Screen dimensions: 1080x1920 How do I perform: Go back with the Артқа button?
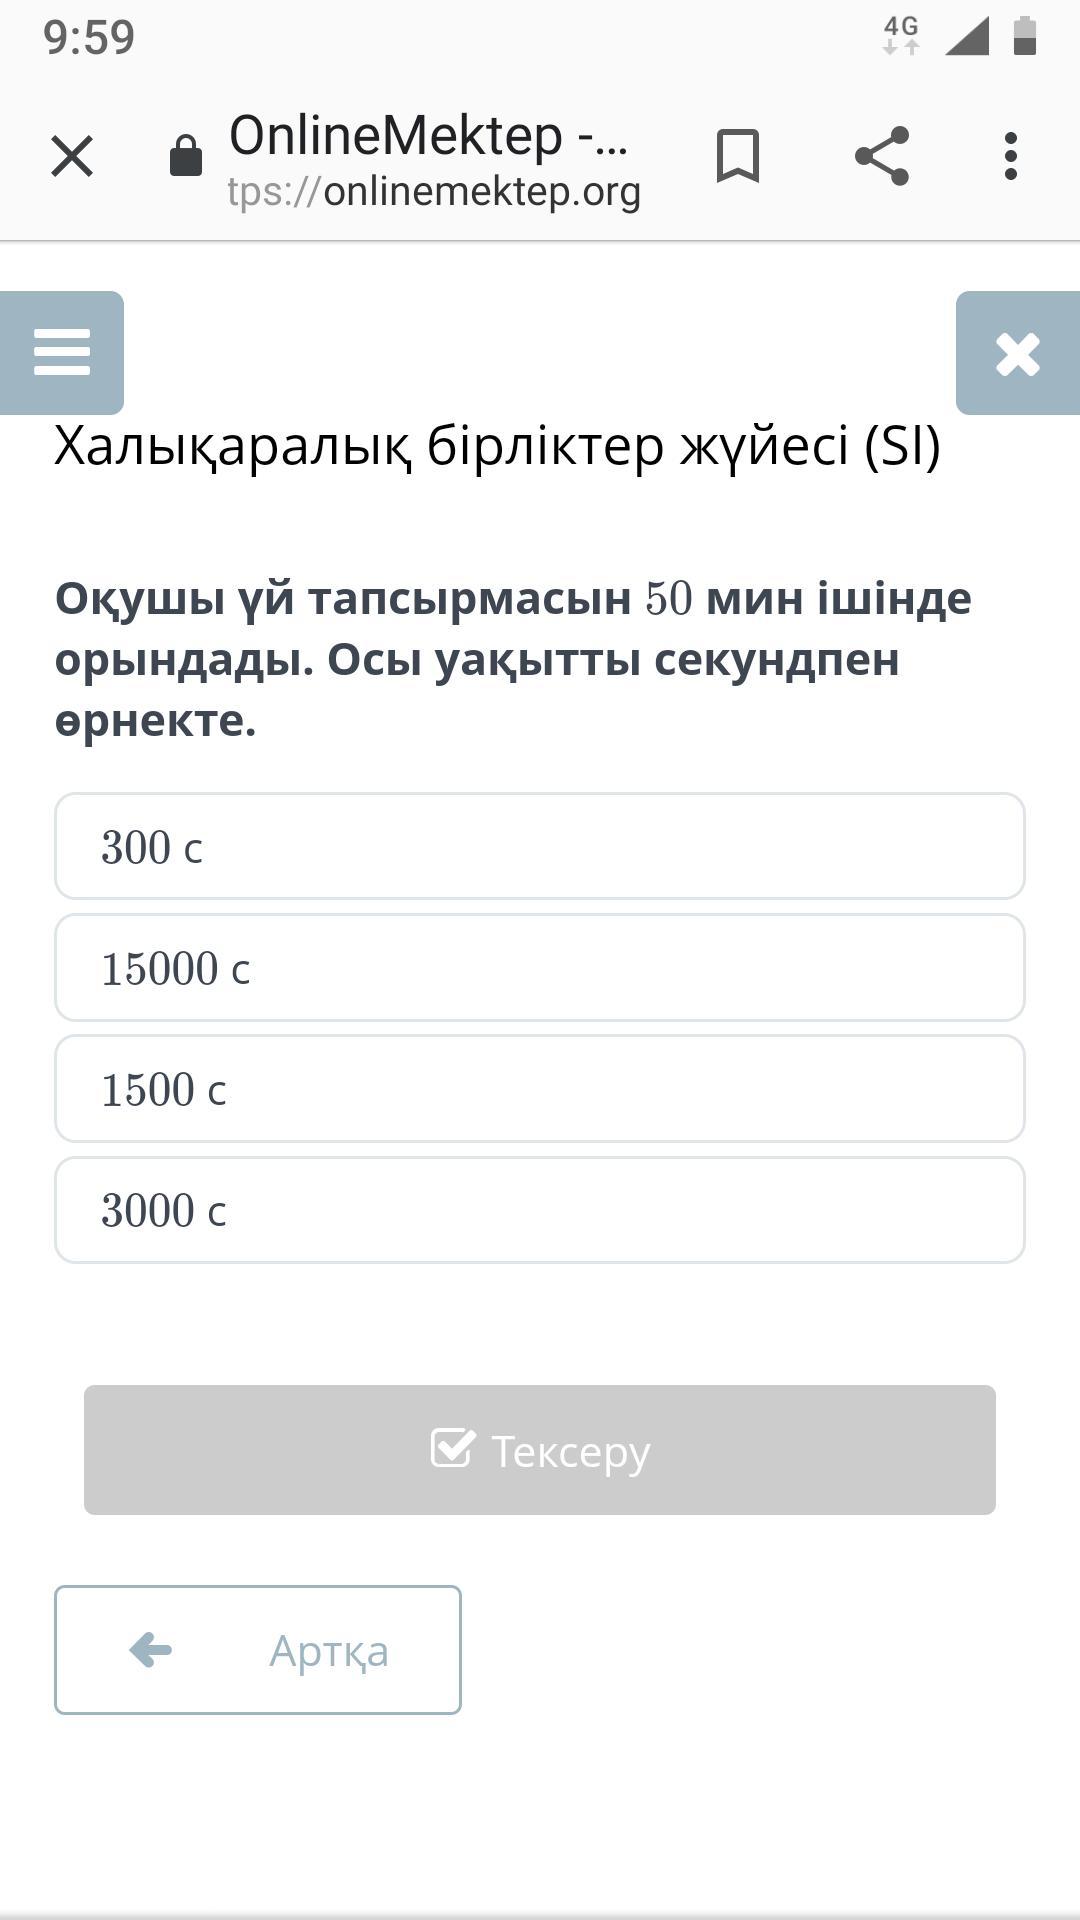[x=258, y=1650]
